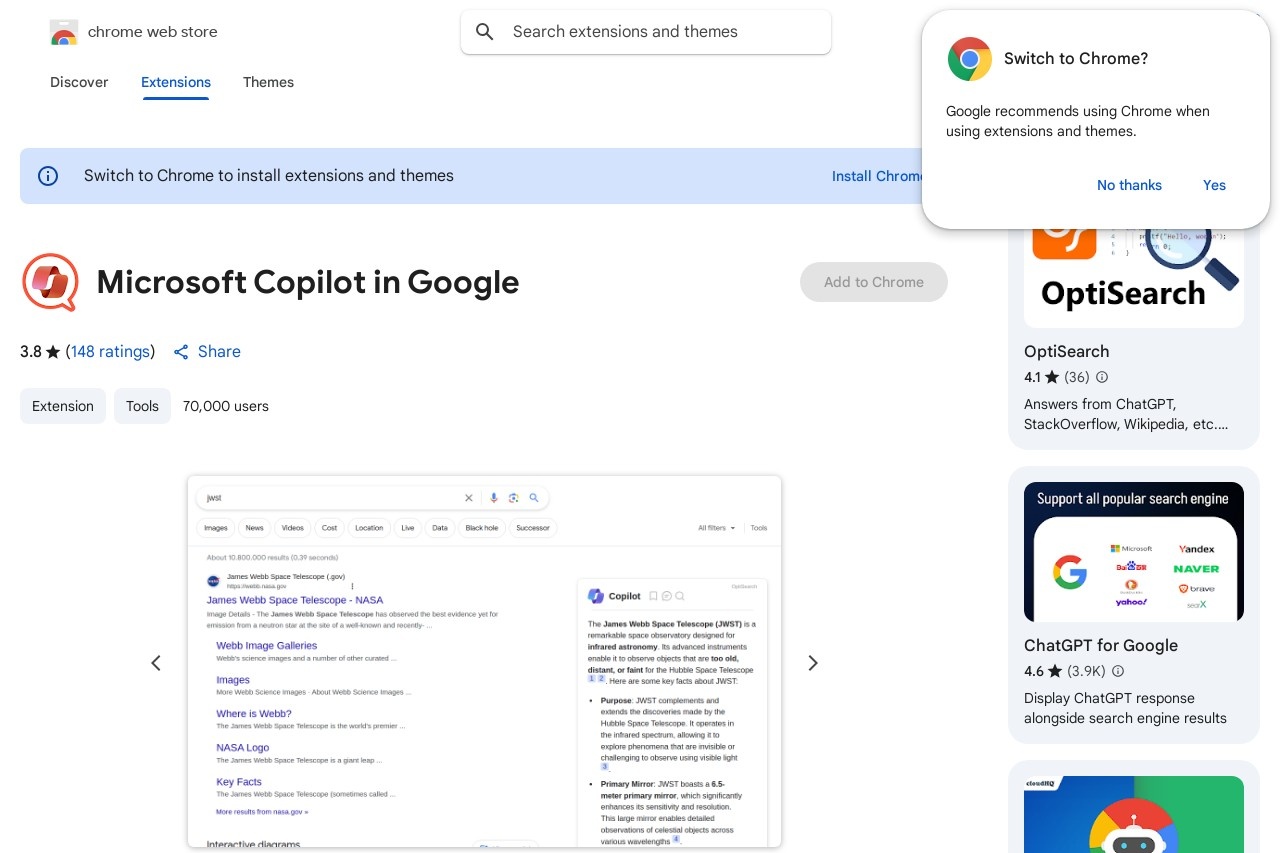The height and width of the screenshot is (853, 1280).
Task: Open the 148 ratings link
Action: pyautogui.click(x=110, y=352)
